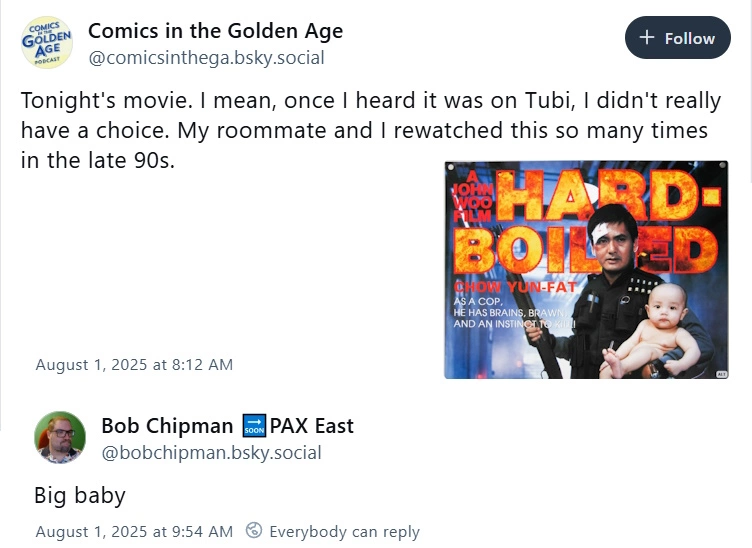Screen dimensions: 752x548
Task: Open Bob Chipman's profile avatar
Action: coord(60,437)
